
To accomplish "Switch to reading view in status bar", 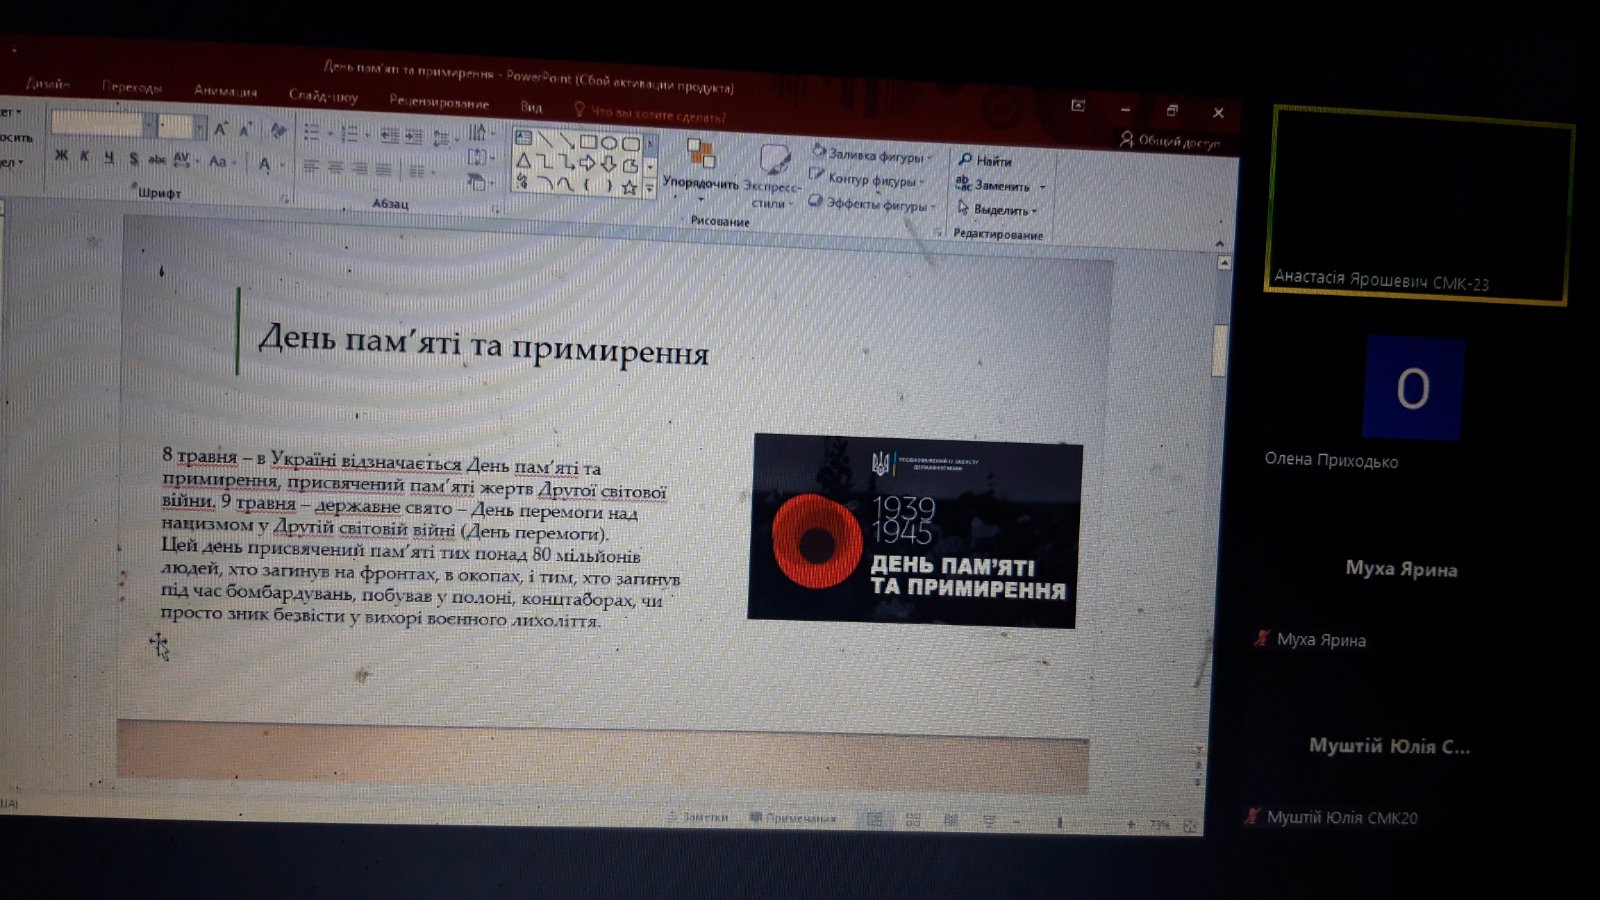I will tap(950, 820).
